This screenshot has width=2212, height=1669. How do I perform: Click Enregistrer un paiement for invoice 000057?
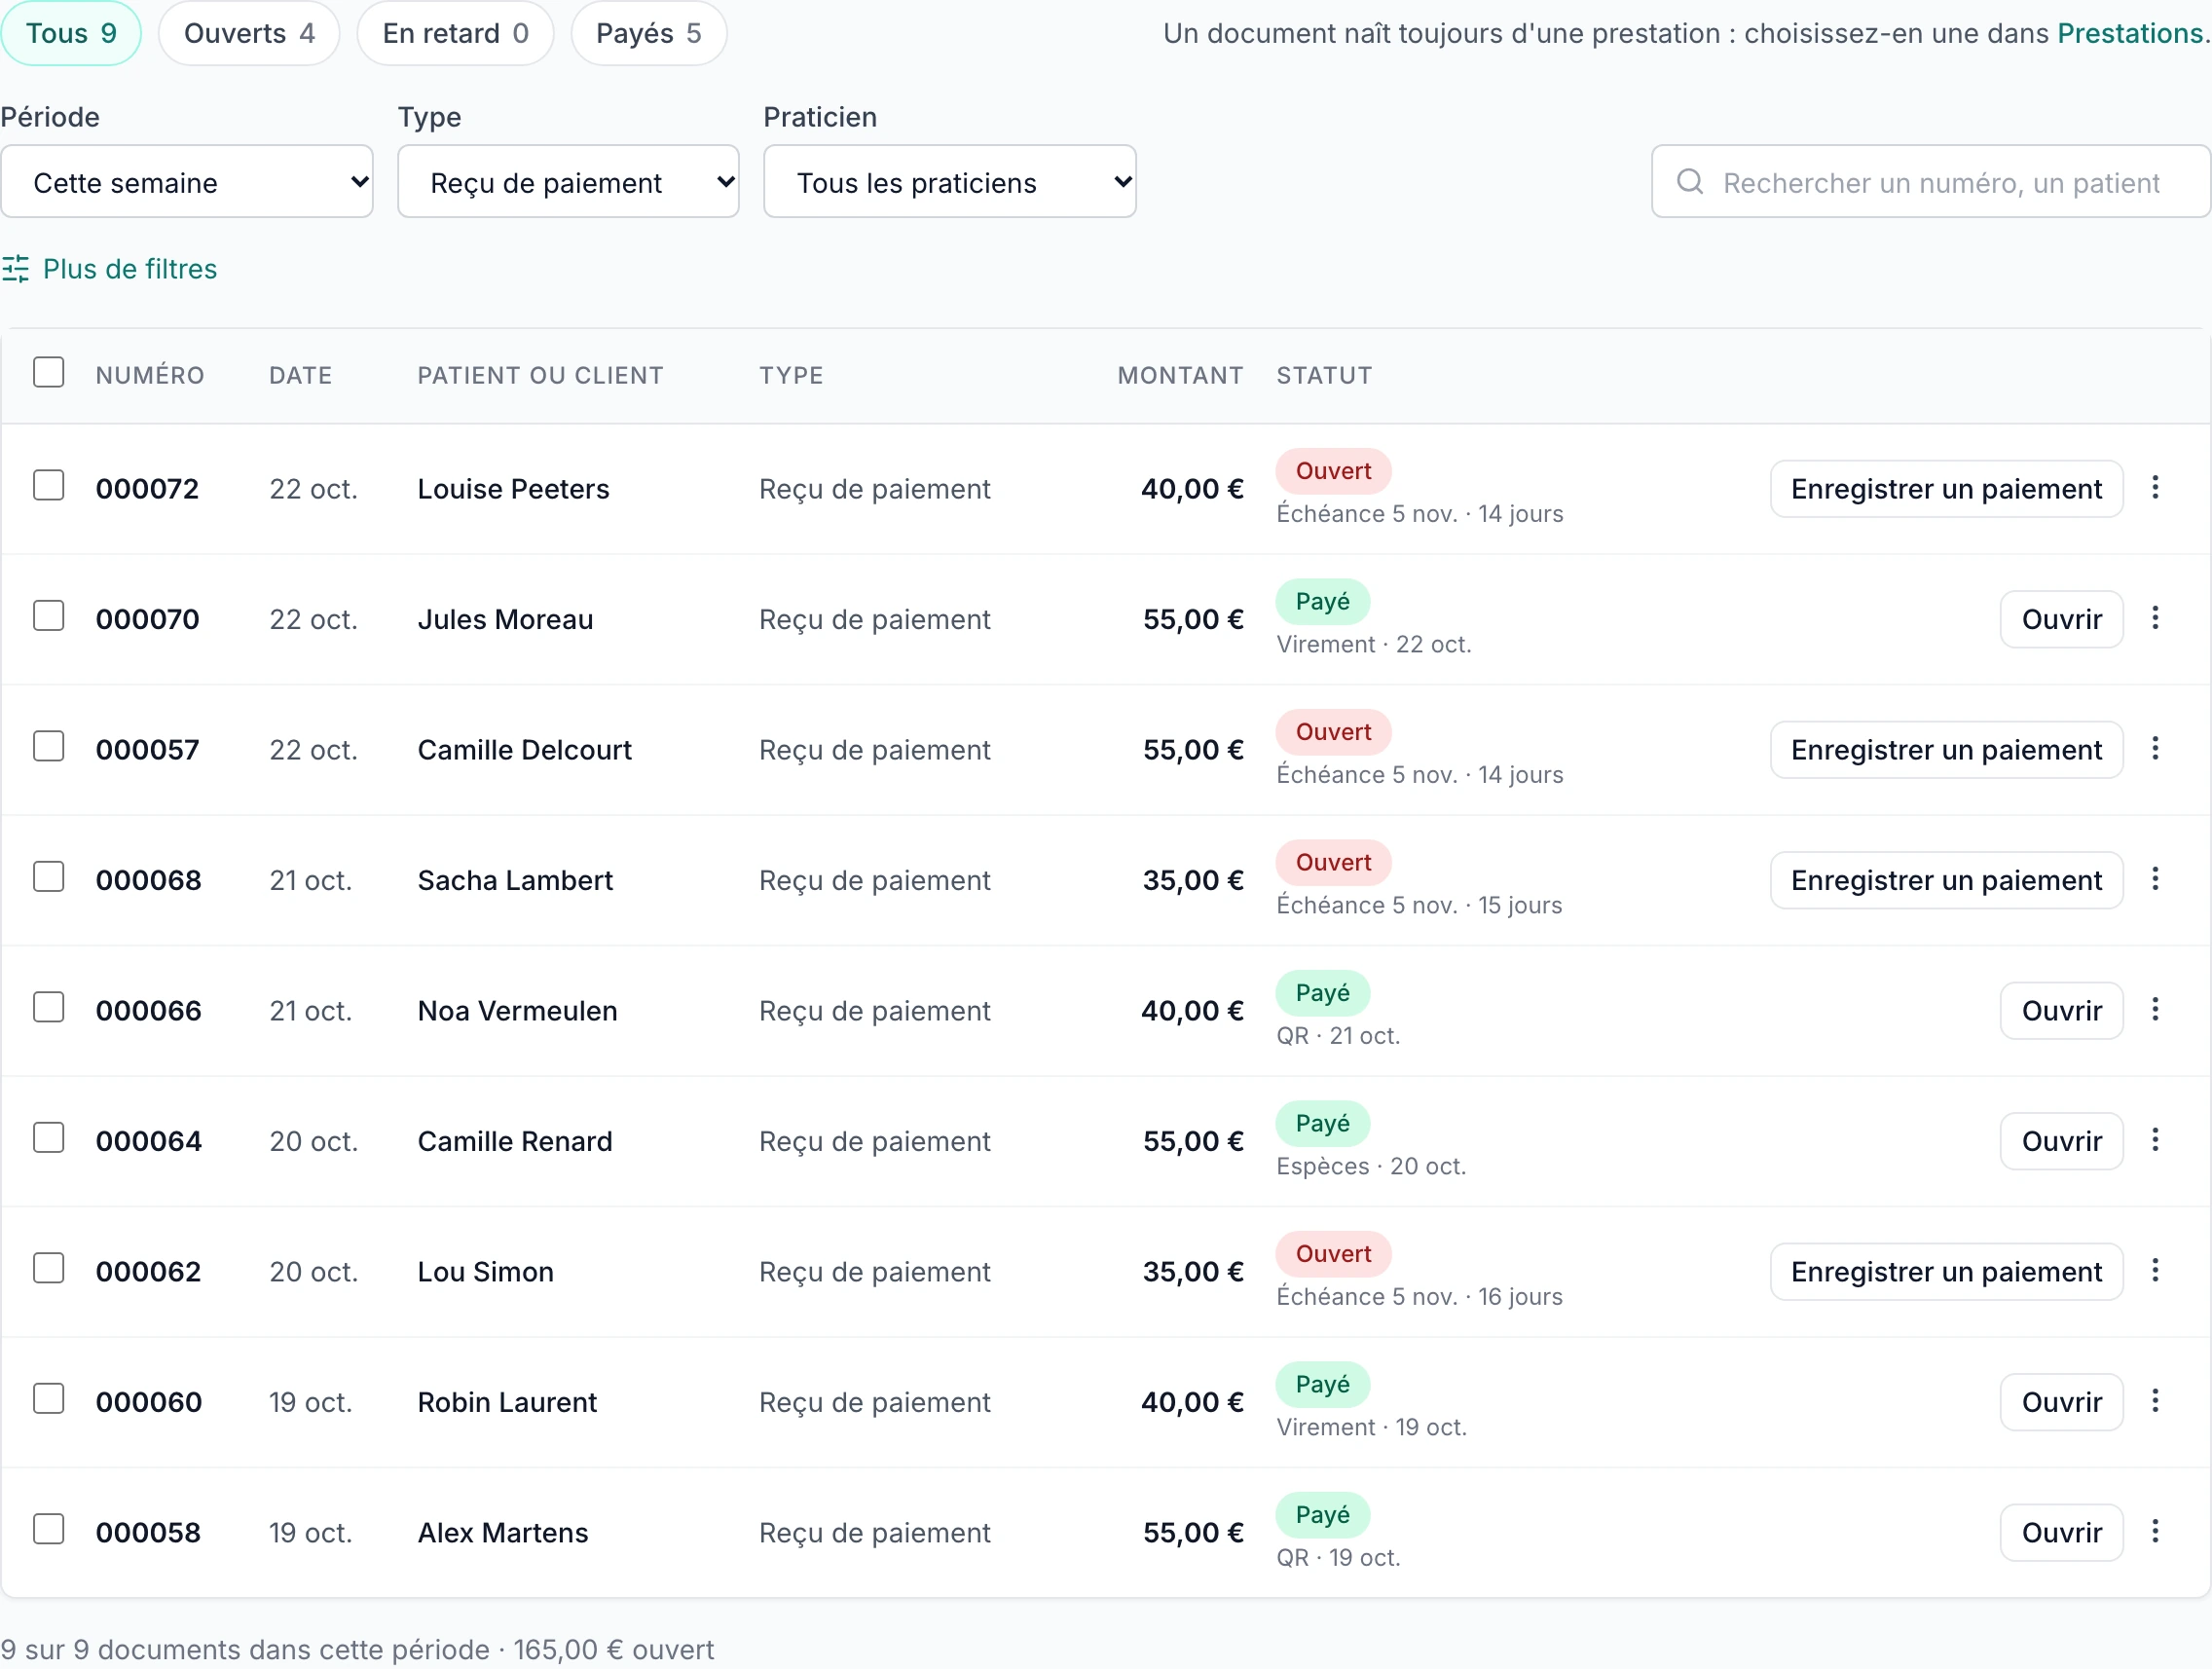tap(1946, 750)
